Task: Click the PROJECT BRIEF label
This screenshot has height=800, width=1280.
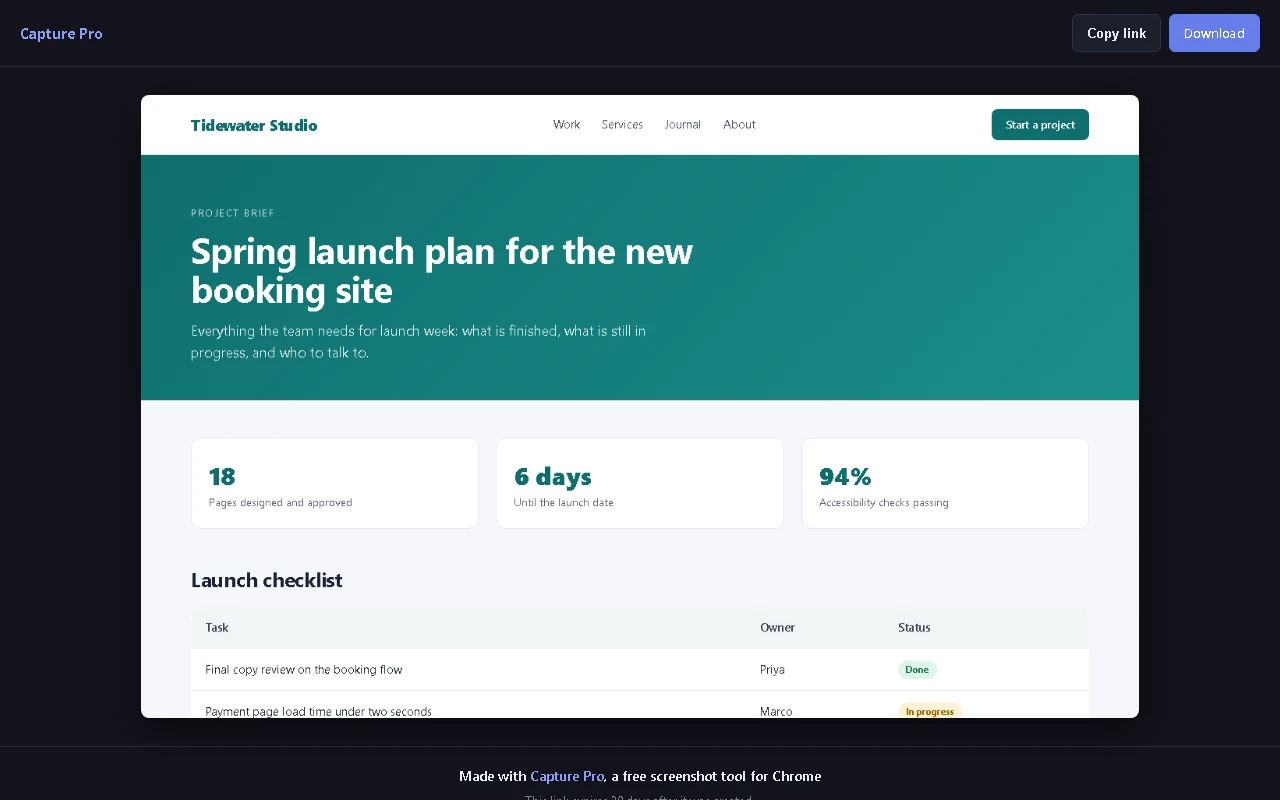Action: (232, 213)
